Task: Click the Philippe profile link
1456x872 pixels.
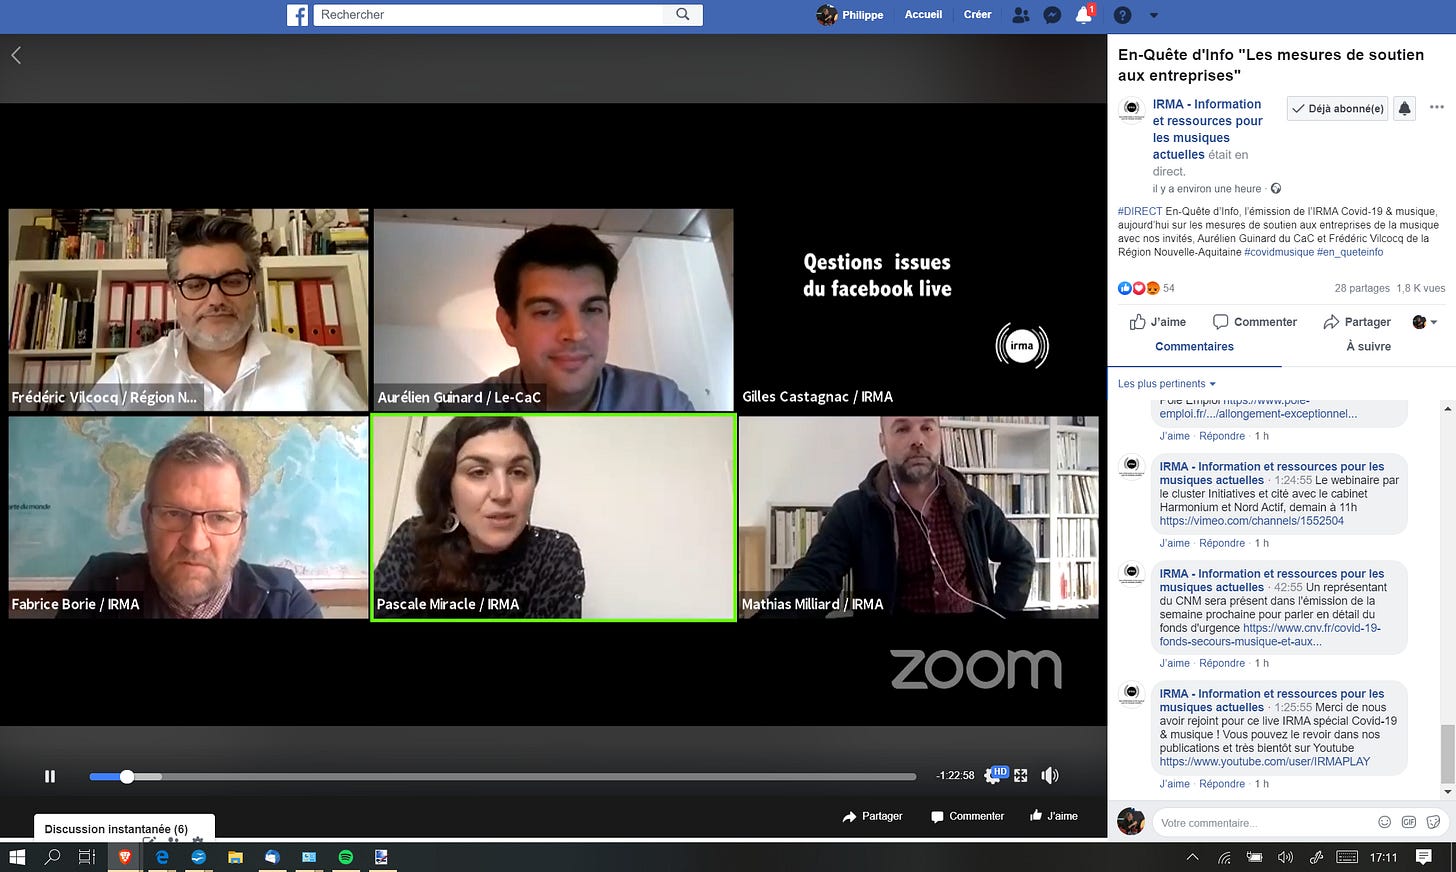Action: [x=850, y=15]
